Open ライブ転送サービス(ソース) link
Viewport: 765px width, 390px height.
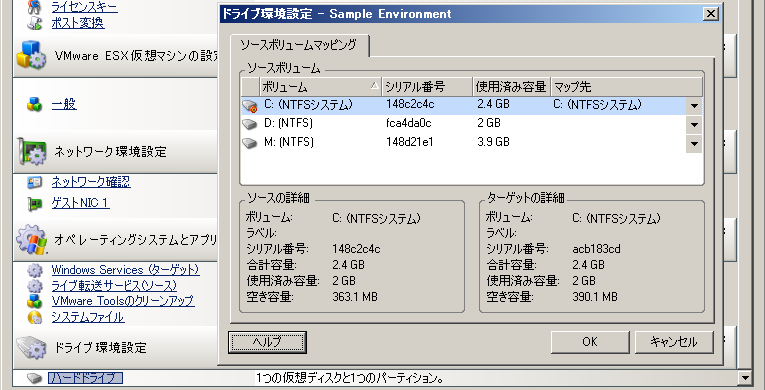click(x=114, y=286)
